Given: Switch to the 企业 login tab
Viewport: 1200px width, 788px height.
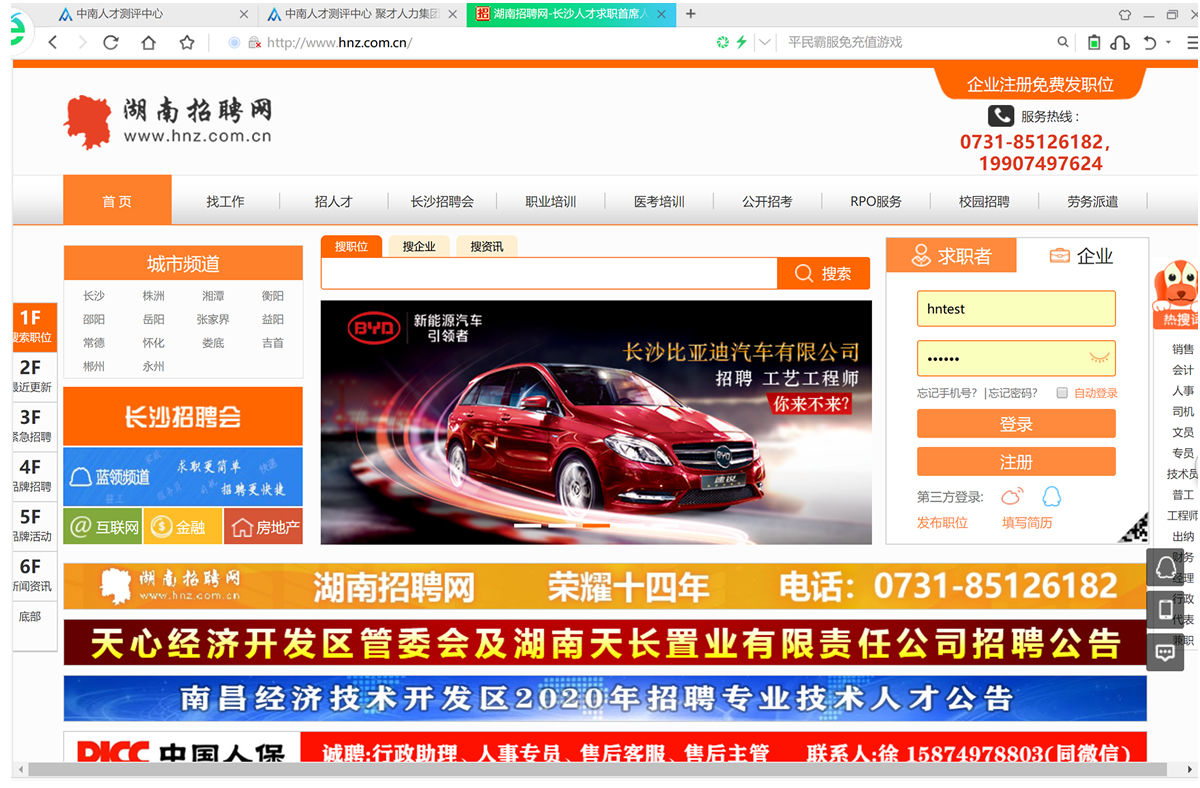Looking at the screenshot, I should point(1081,256).
